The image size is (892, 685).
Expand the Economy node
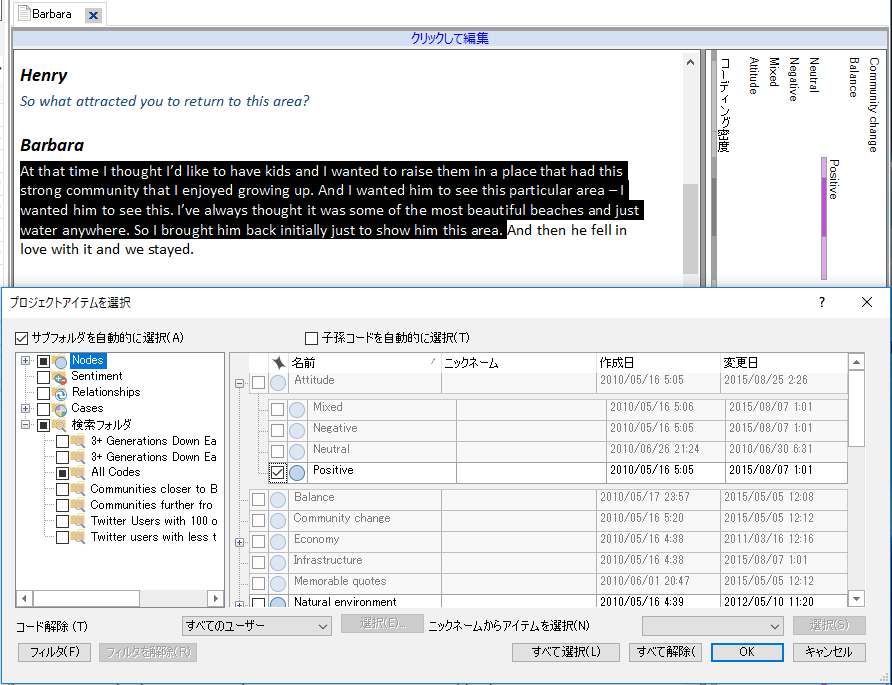pyautogui.click(x=239, y=541)
